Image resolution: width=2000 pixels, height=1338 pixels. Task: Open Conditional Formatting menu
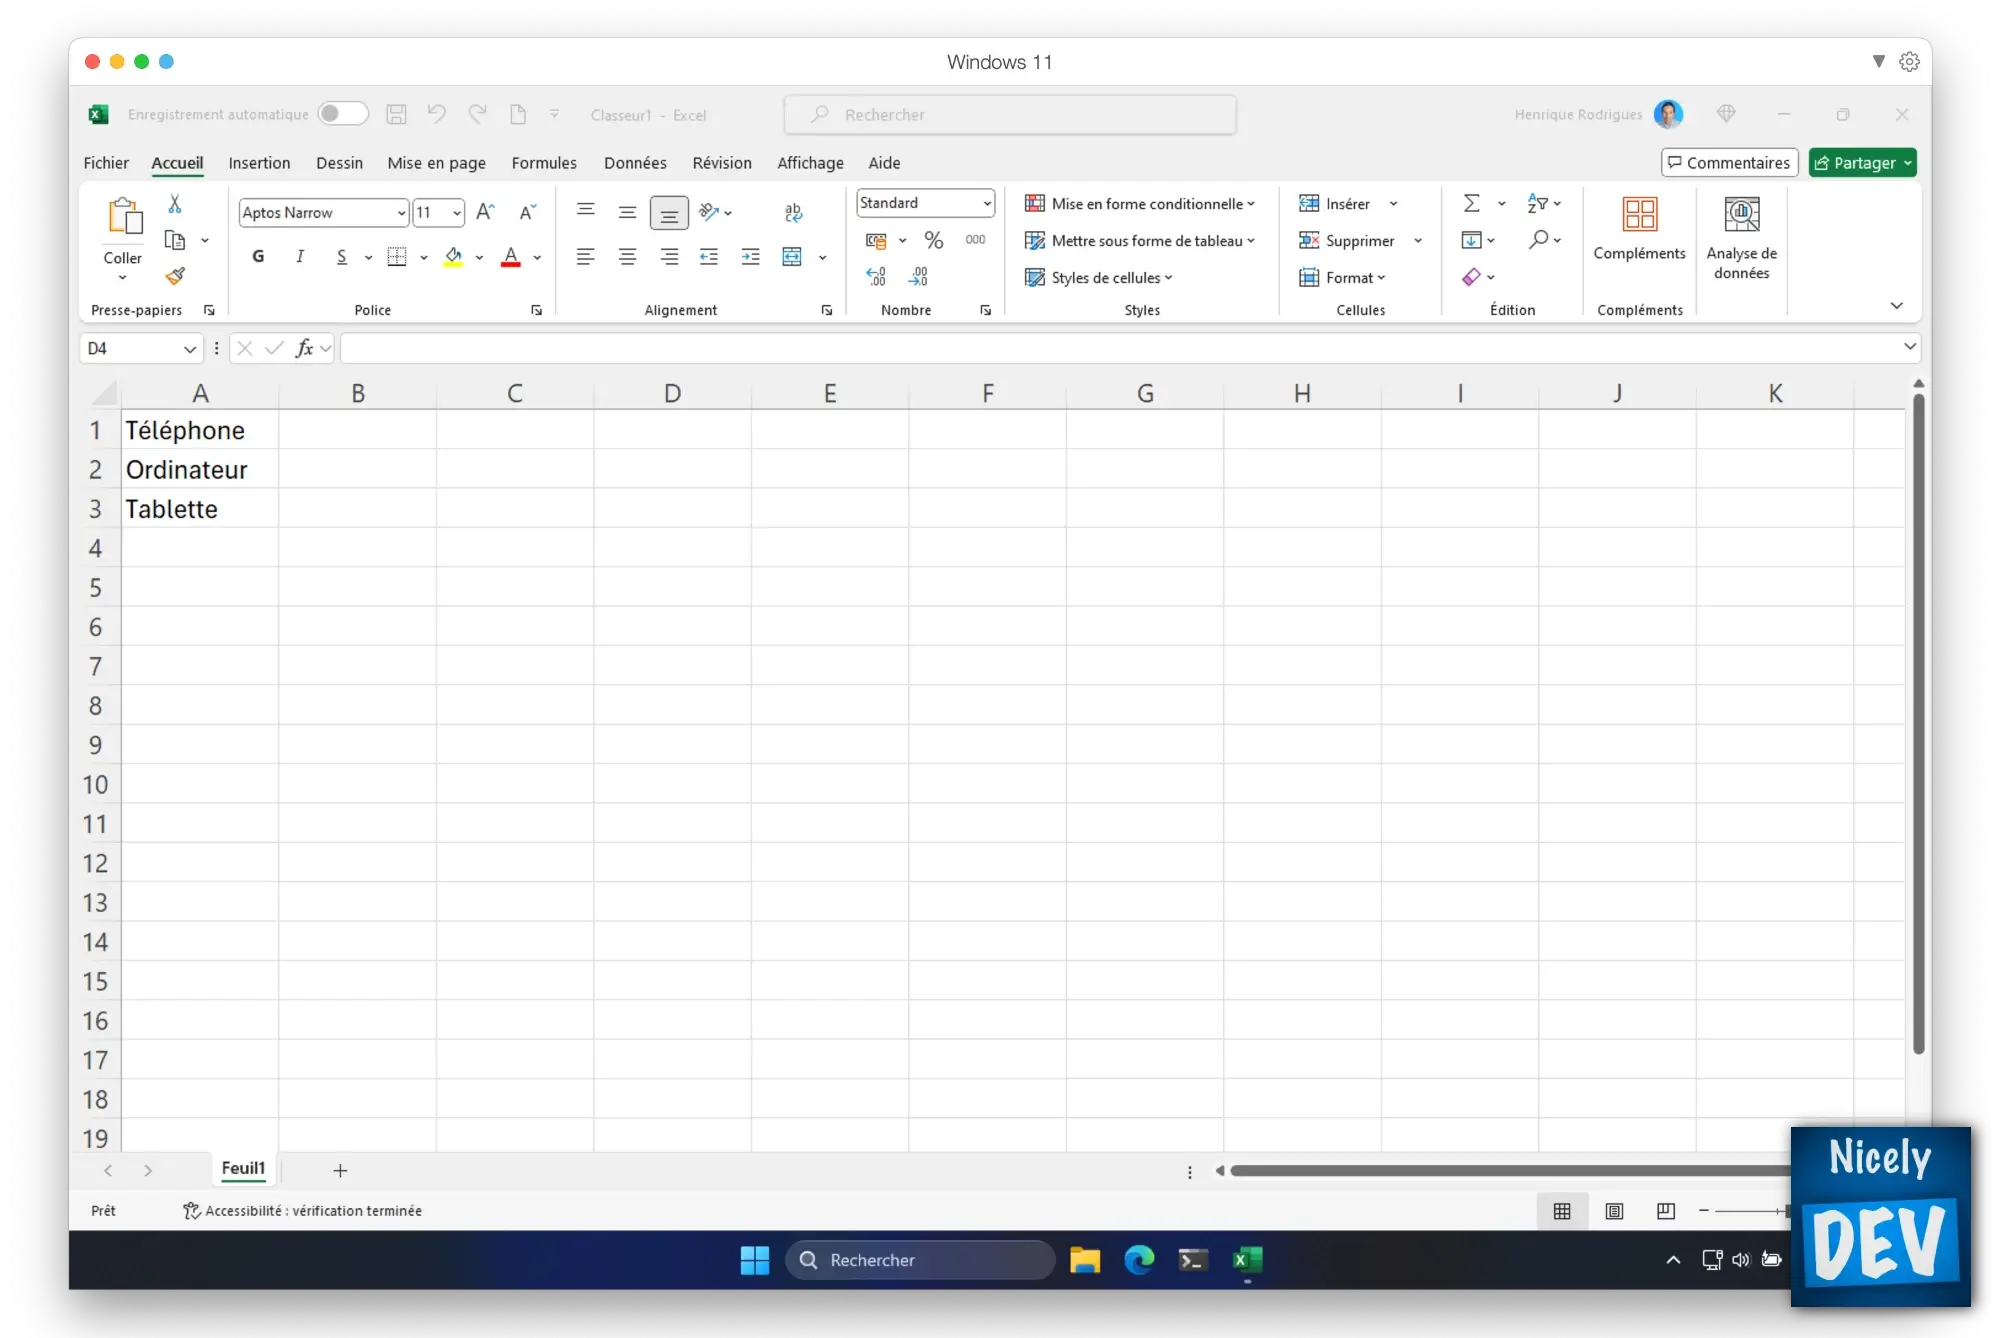pos(1140,203)
